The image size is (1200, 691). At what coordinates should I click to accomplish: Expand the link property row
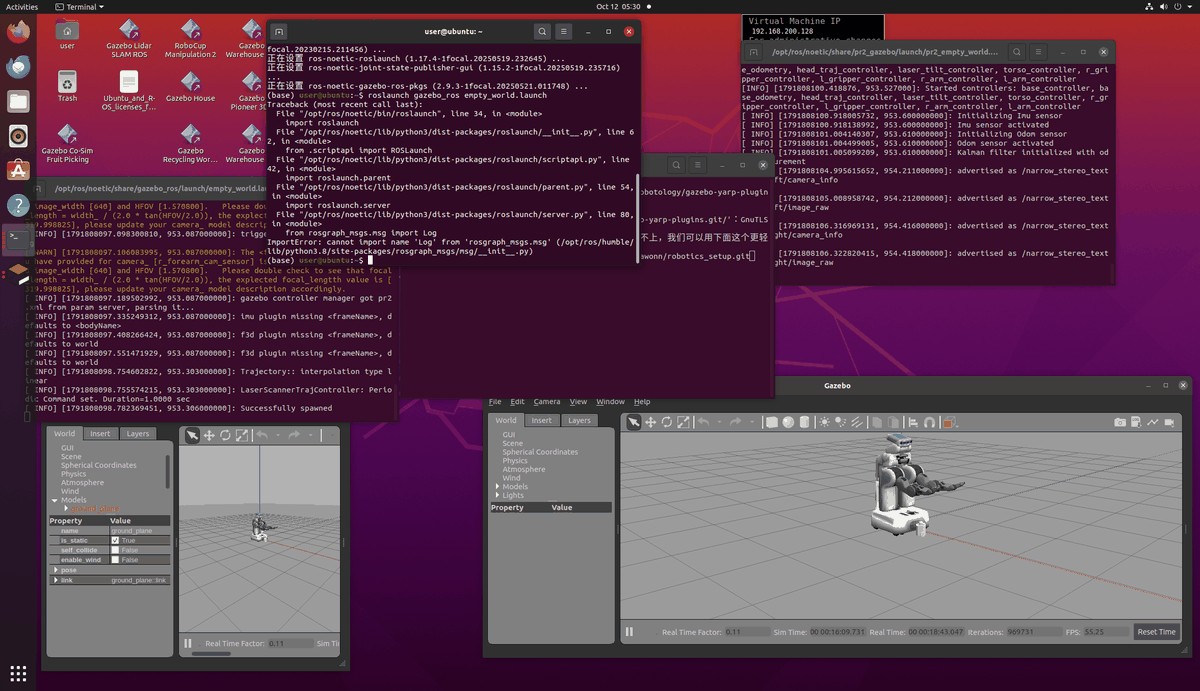click(x=55, y=580)
